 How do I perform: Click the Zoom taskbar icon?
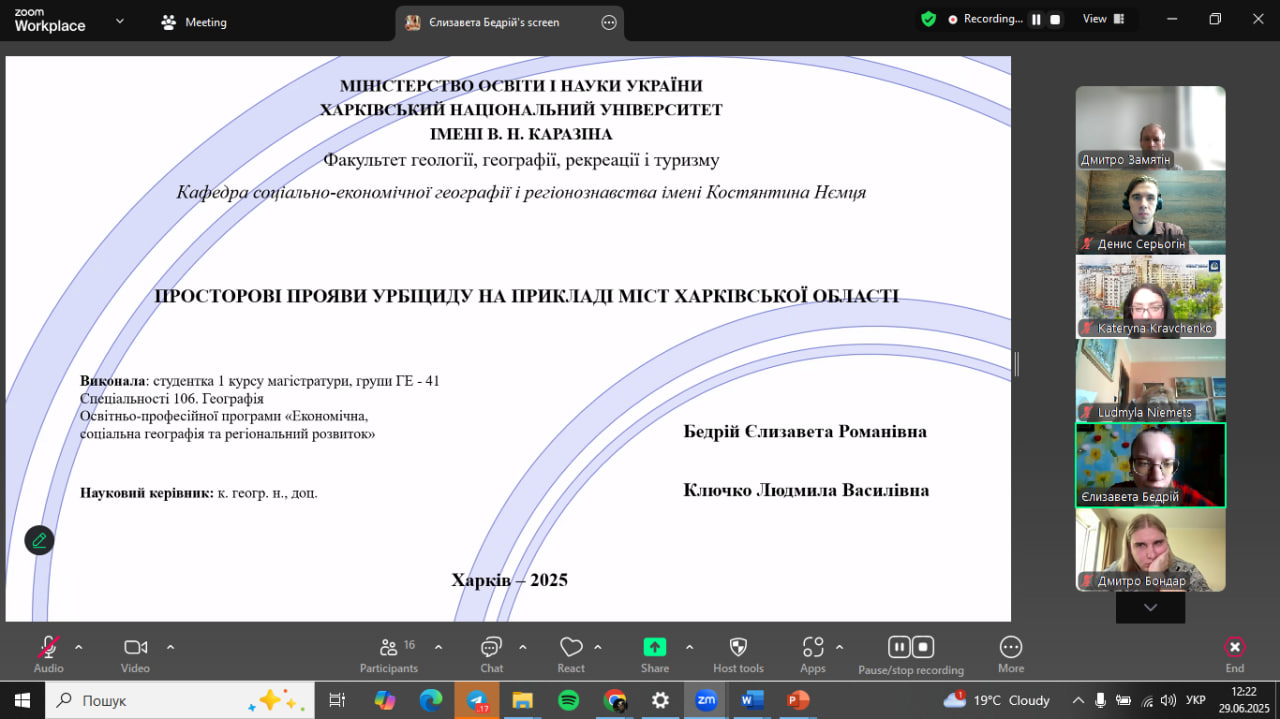tap(706, 700)
